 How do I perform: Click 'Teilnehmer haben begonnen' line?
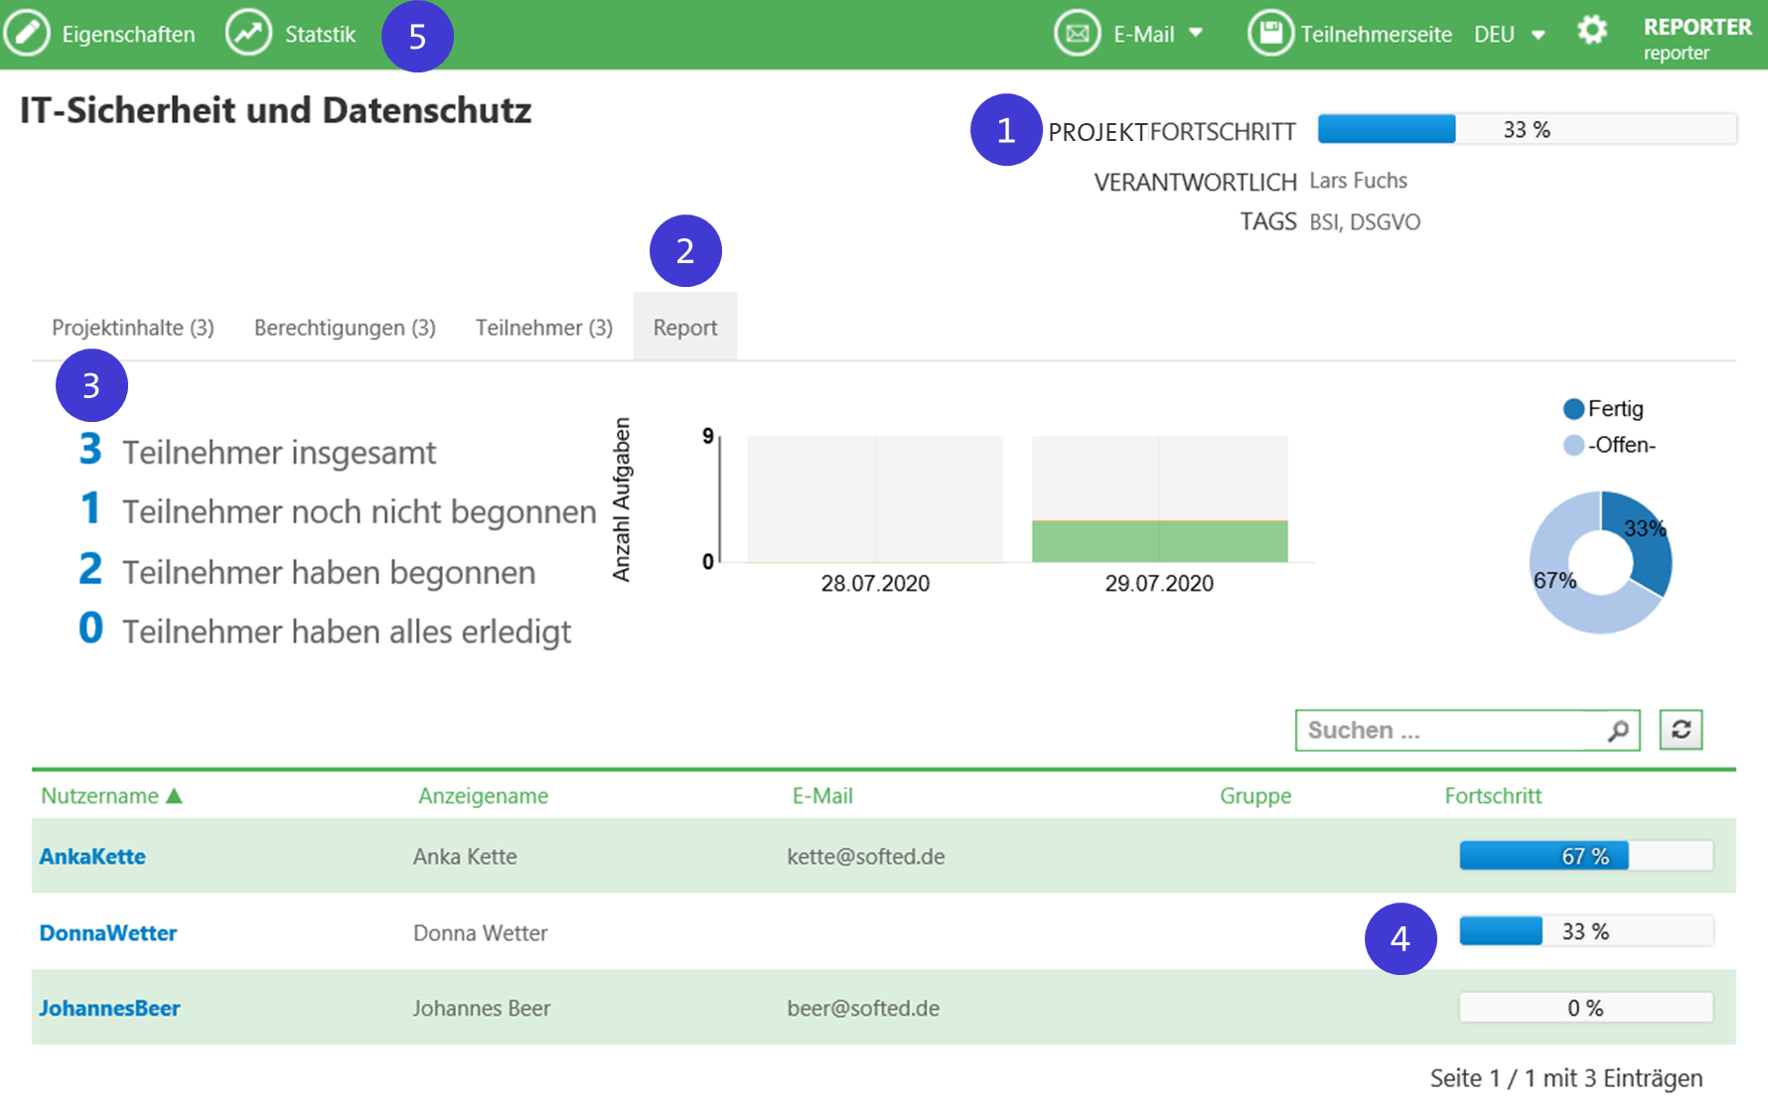tap(308, 571)
